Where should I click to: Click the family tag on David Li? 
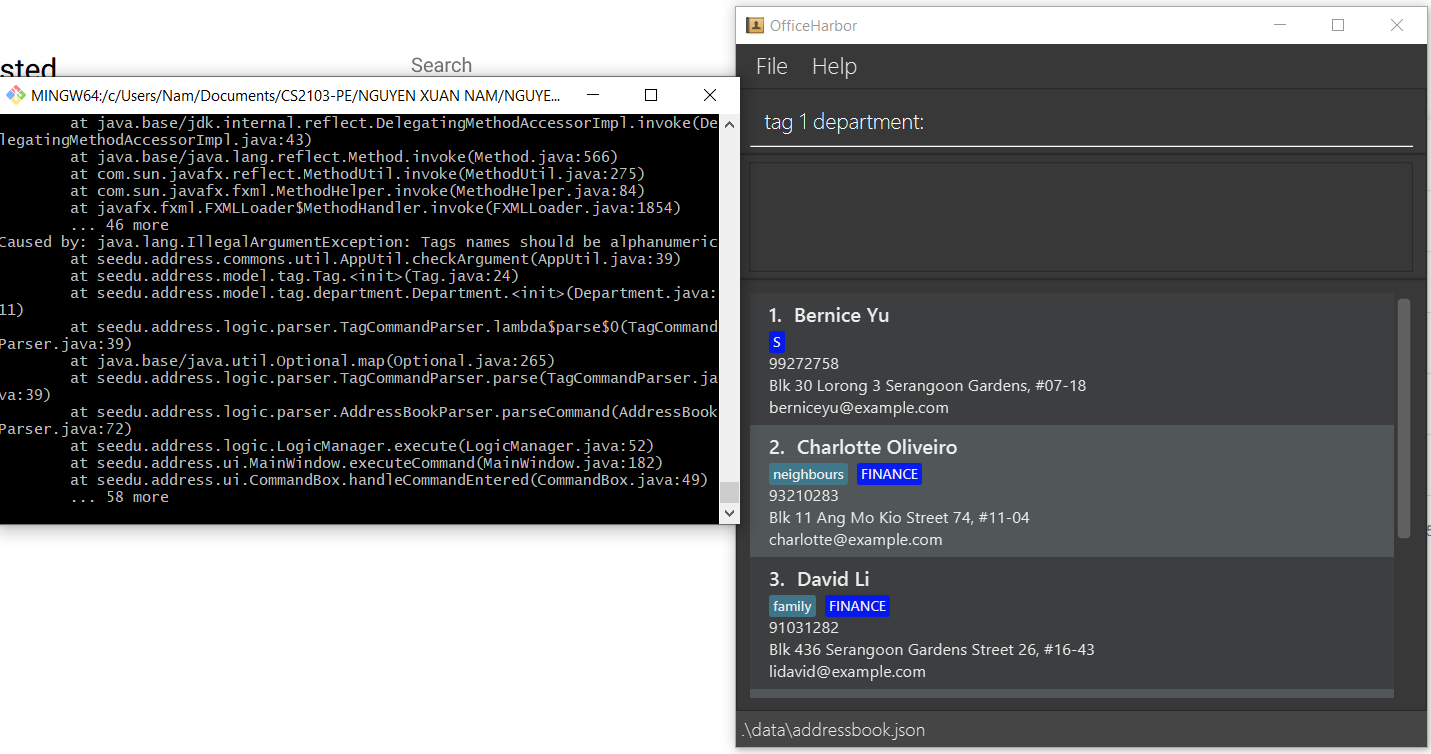pos(792,606)
